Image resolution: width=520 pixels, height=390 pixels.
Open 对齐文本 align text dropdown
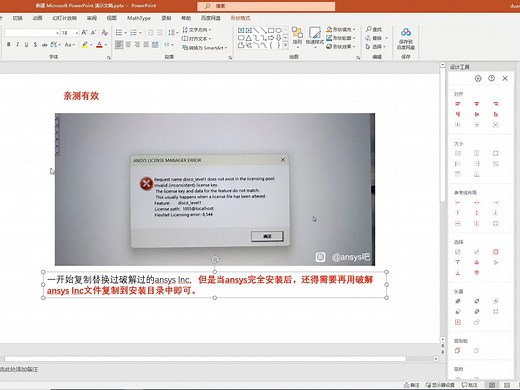pos(196,39)
